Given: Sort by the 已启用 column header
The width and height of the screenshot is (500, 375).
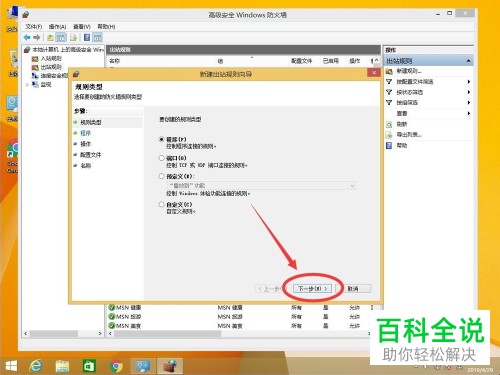Looking at the screenshot, I should 331,61.
